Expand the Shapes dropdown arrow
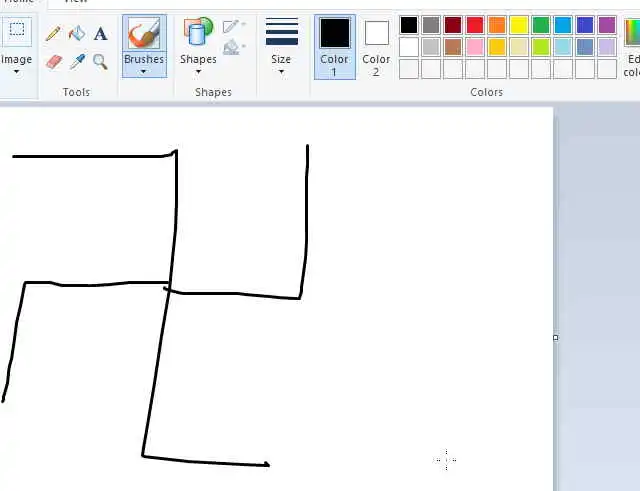Image resolution: width=640 pixels, height=491 pixels. pyautogui.click(x=198, y=72)
